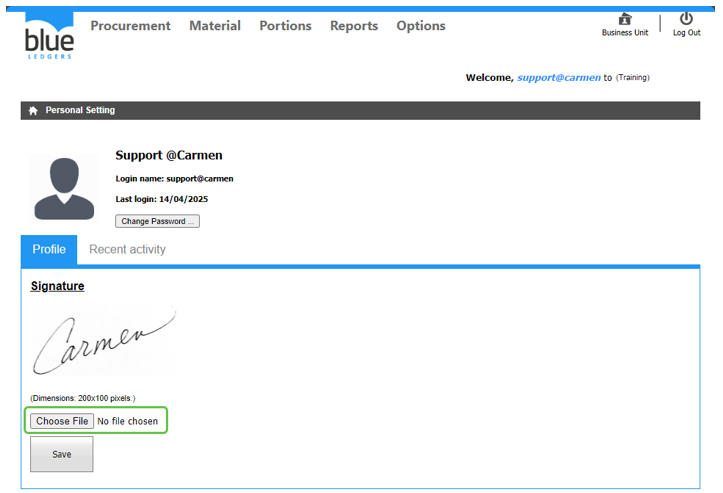Expand the Portions menu
Image resolution: width=723 pixels, height=493 pixels.
285,26
